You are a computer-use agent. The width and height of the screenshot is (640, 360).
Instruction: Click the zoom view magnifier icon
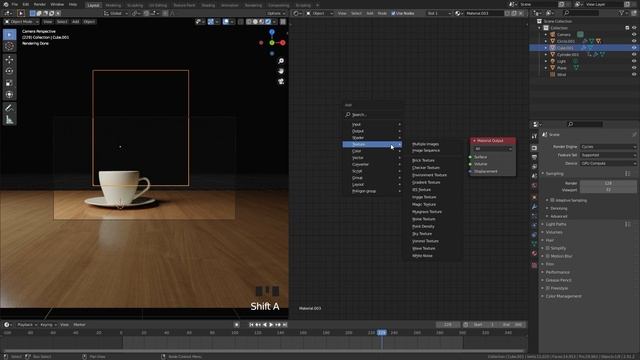point(281,61)
